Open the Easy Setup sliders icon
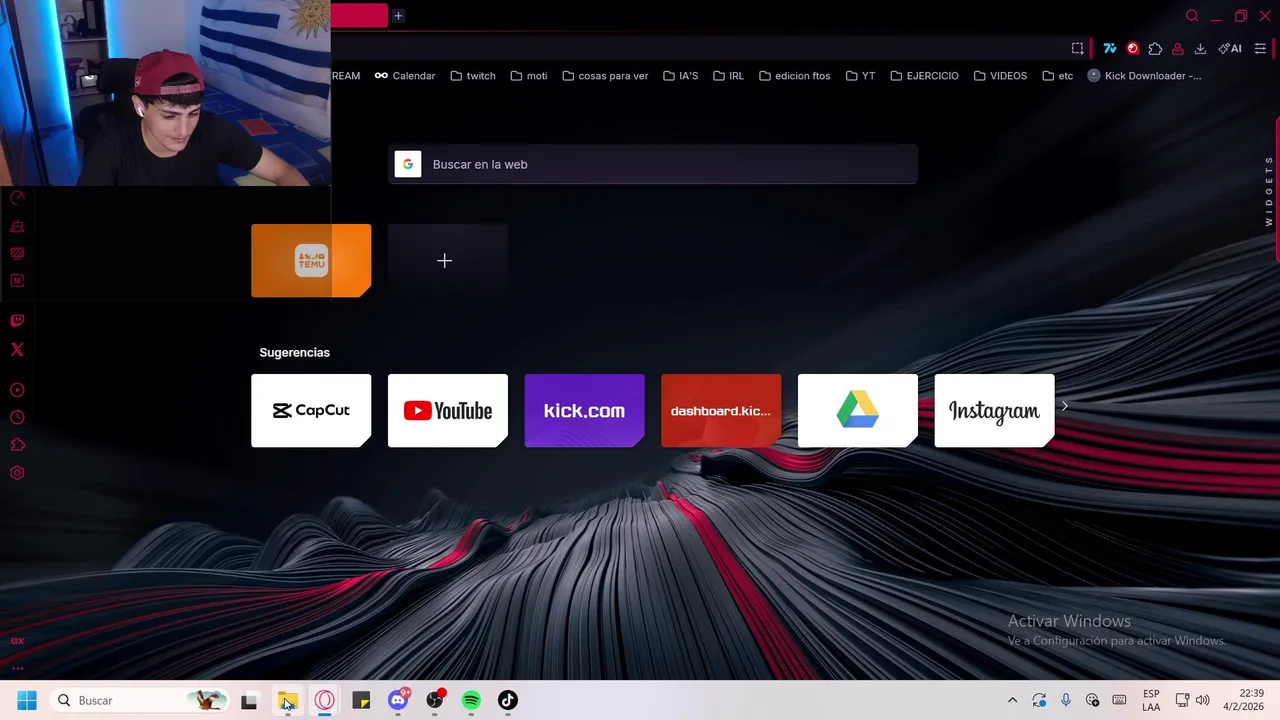The image size is (1280, 720). coord(1260,48)
